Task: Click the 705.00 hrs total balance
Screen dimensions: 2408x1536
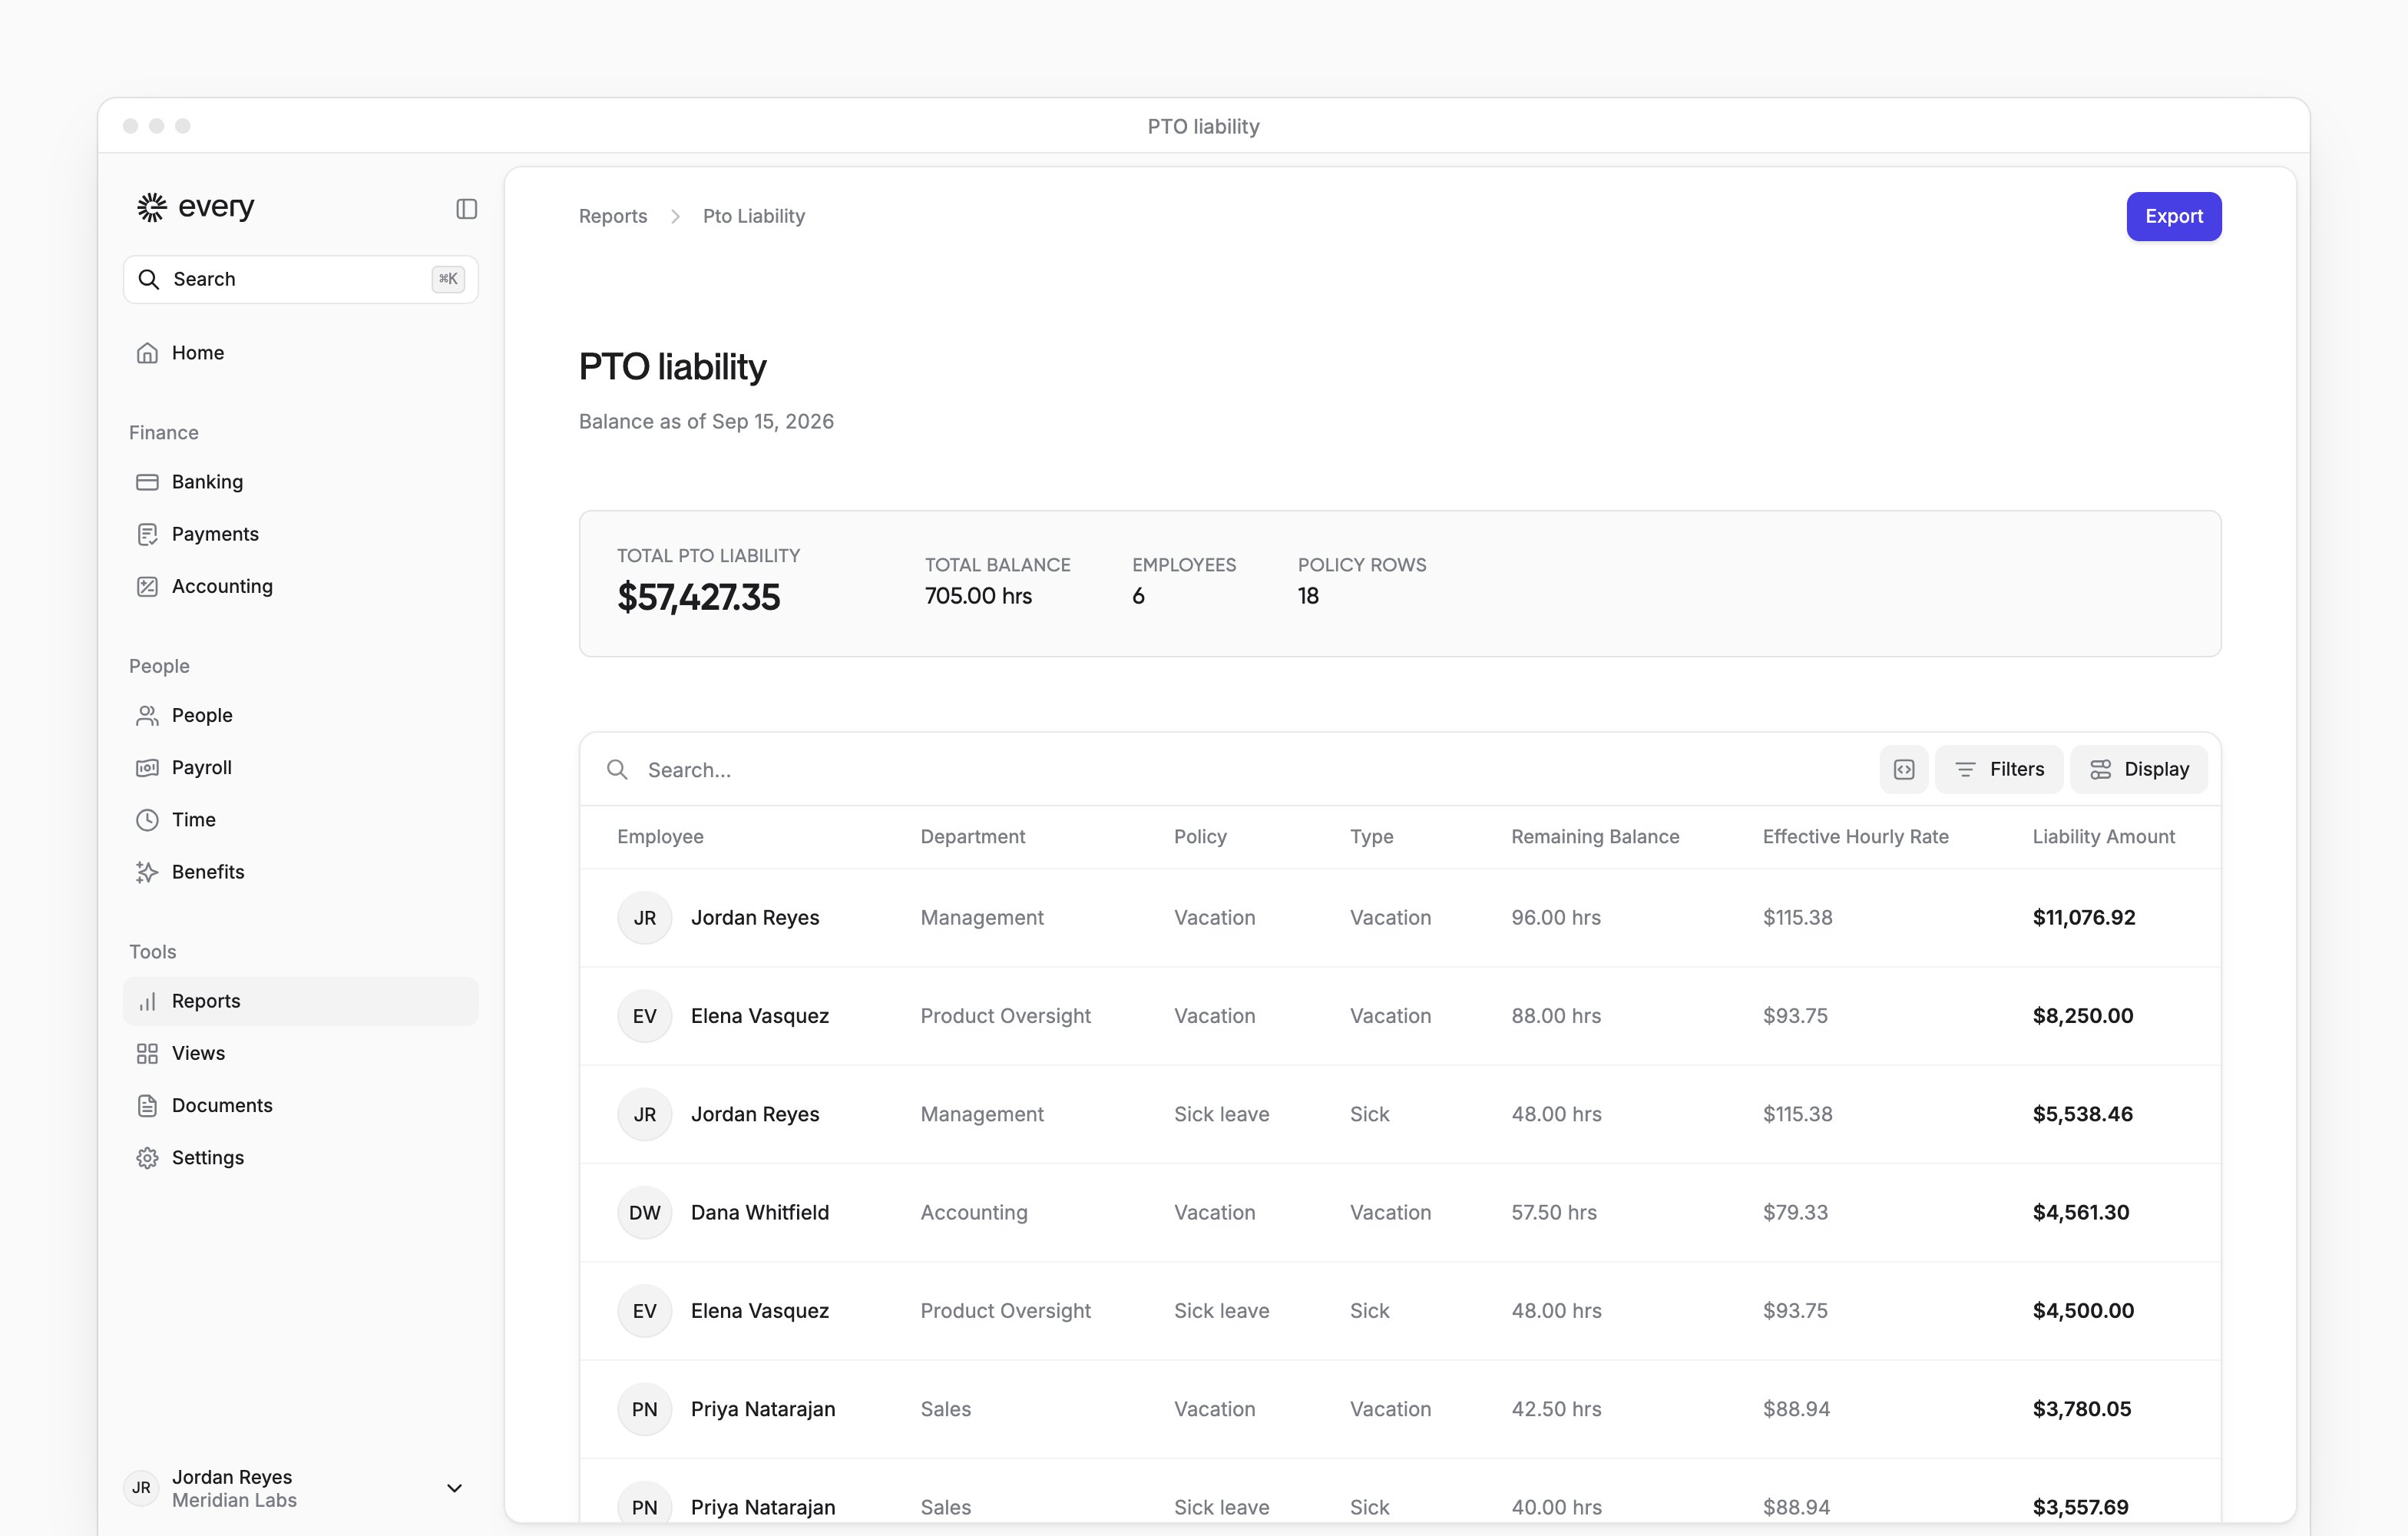Action: (978, 596)
